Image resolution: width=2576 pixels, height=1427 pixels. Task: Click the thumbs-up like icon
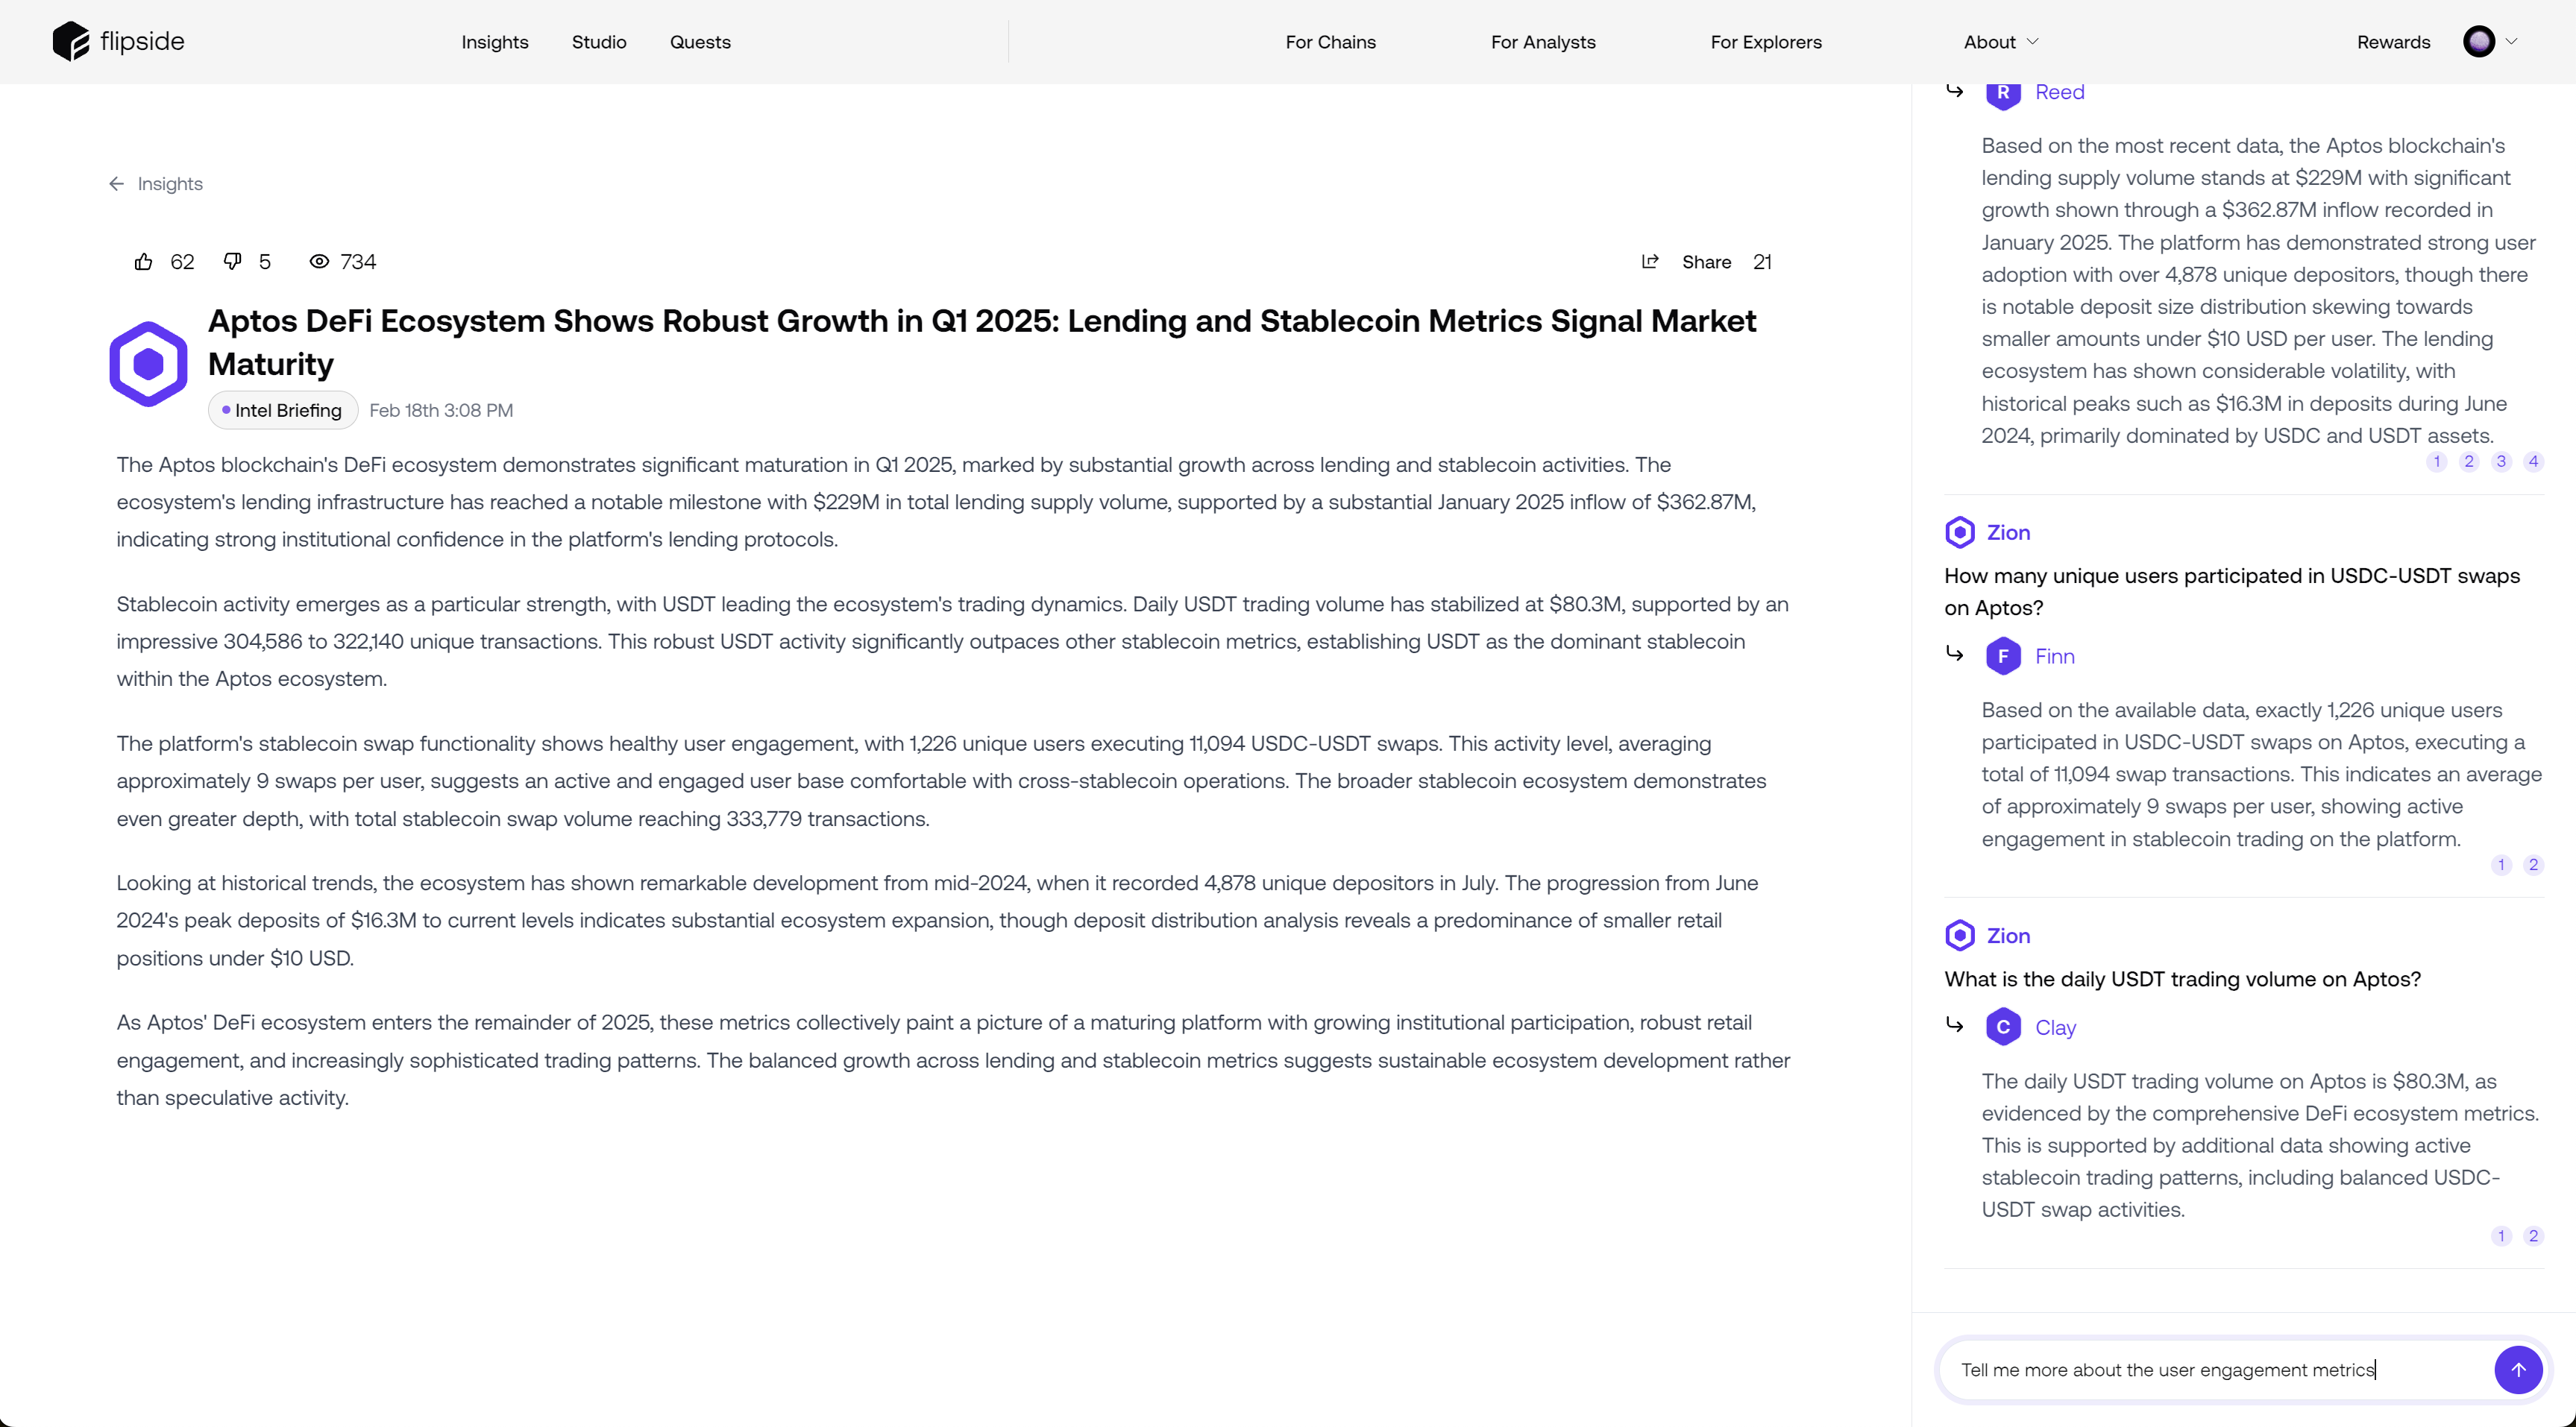(144, 262)
